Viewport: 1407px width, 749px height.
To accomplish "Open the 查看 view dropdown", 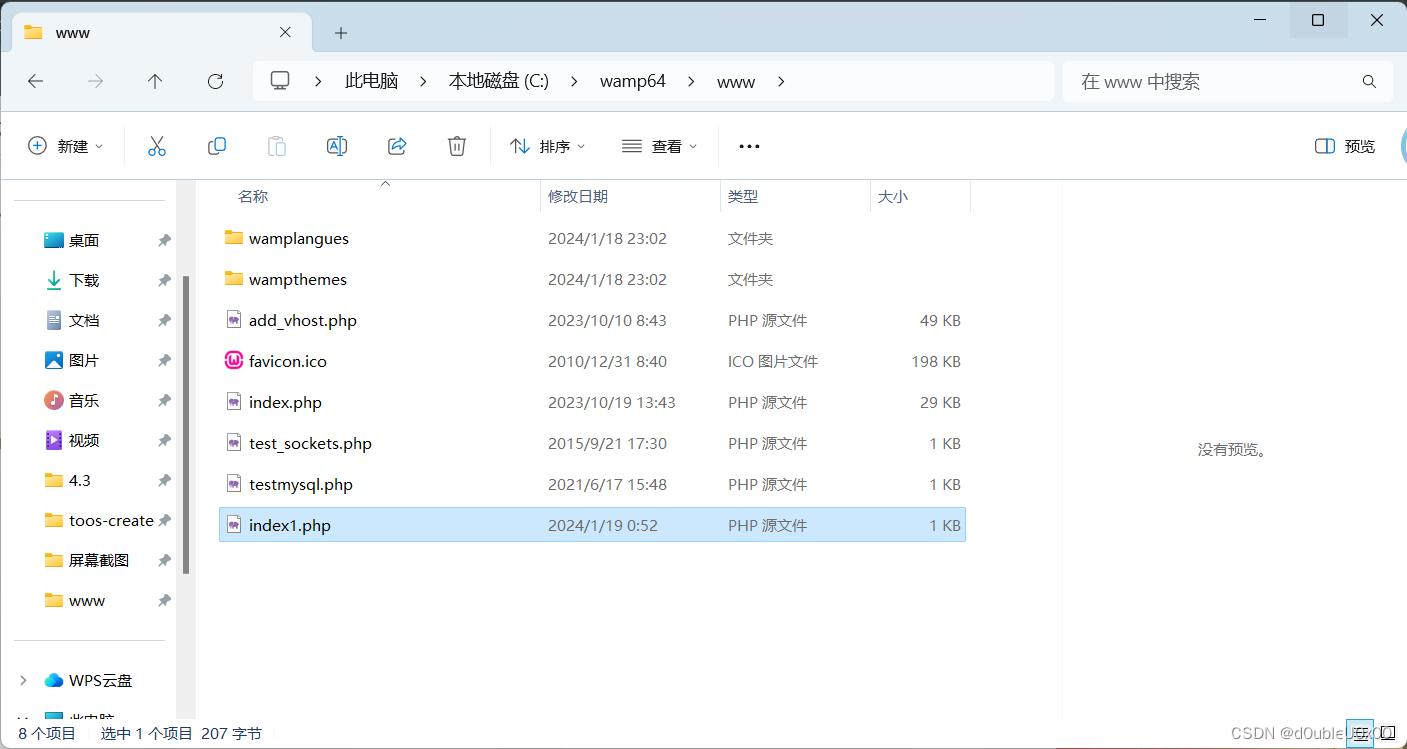I will [x=659, y=146].
